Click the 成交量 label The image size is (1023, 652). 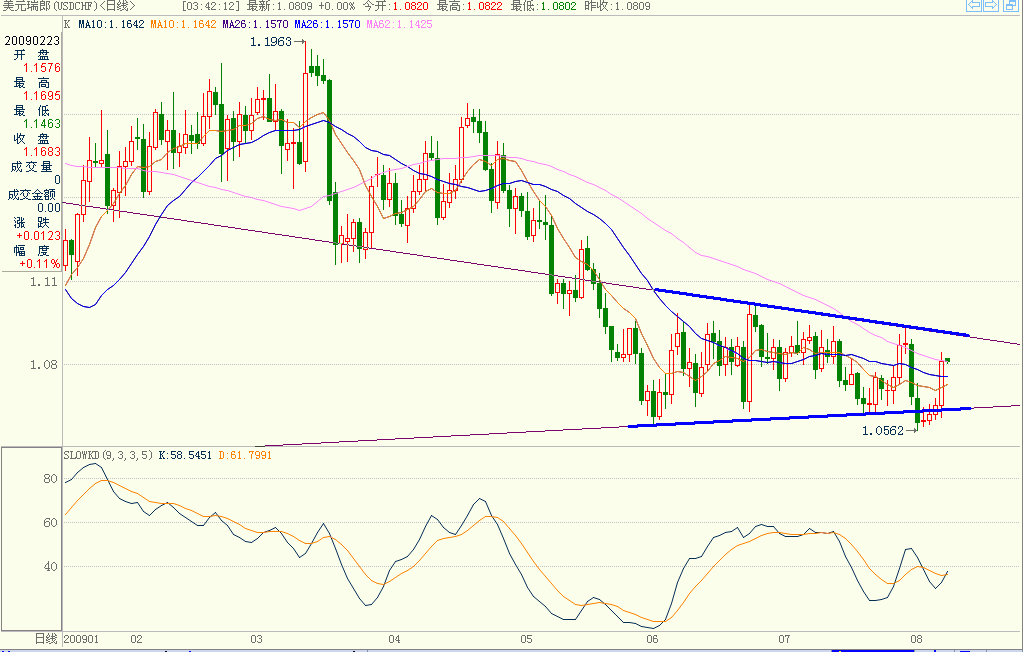pos(31,166)
